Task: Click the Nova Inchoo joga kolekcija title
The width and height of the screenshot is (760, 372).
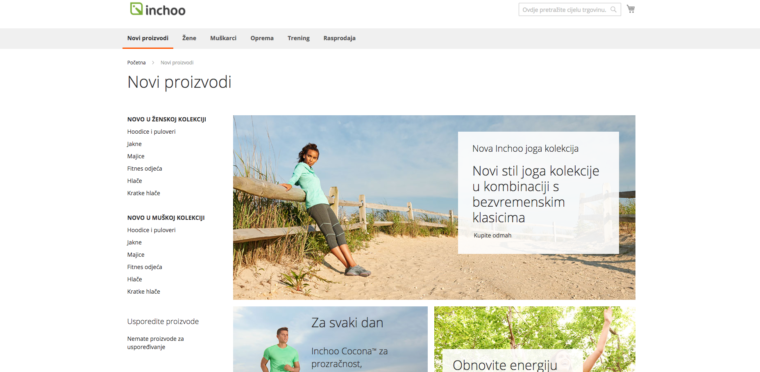Action: coord(525,148)
